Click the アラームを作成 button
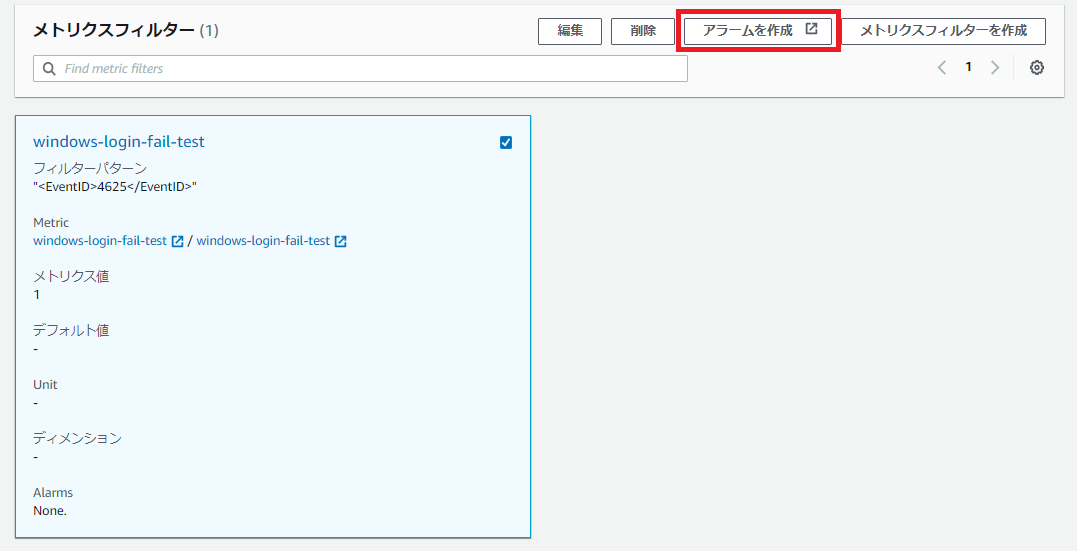This screenshot has width=1077, height=551. tap(758, 31)
